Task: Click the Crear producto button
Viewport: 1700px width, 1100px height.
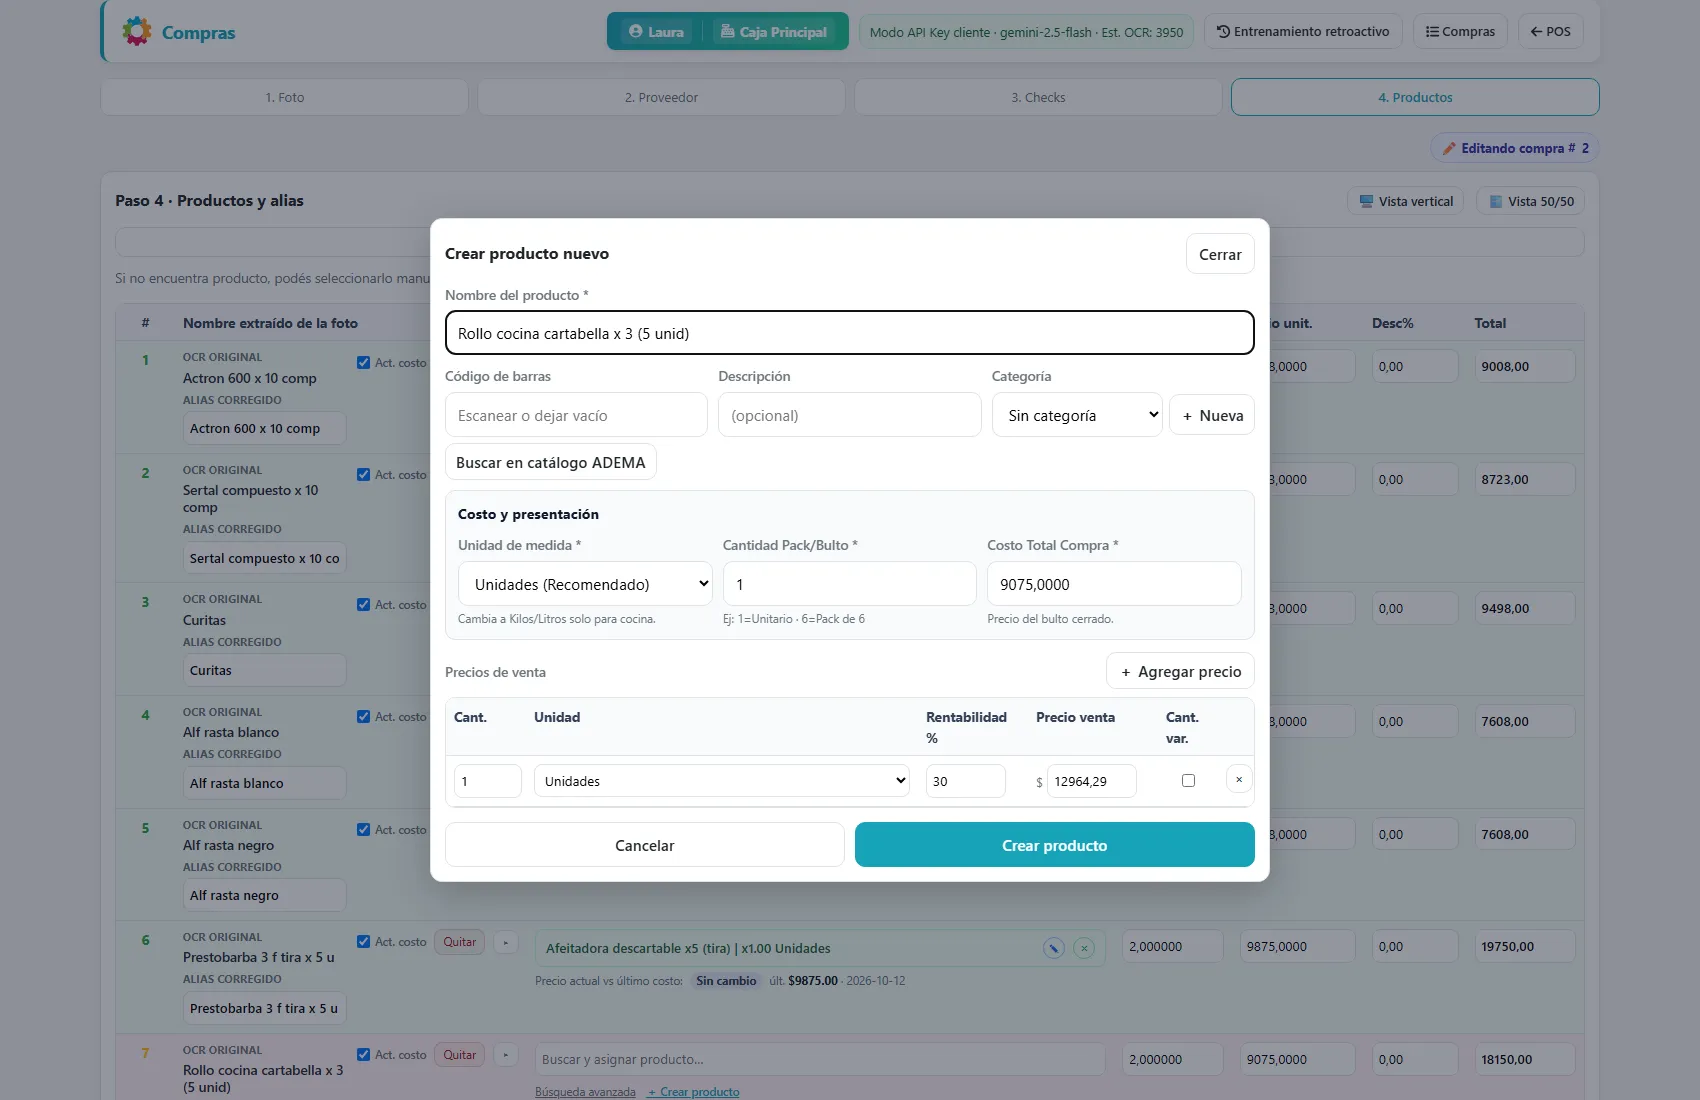Action: (x=1055, y=845)
